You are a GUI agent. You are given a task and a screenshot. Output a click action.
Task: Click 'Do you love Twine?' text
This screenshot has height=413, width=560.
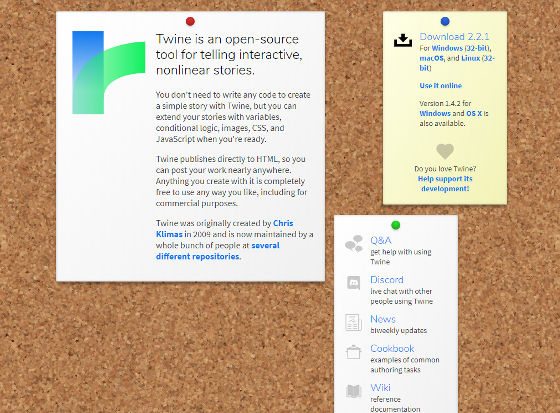(x=445, y=169)
